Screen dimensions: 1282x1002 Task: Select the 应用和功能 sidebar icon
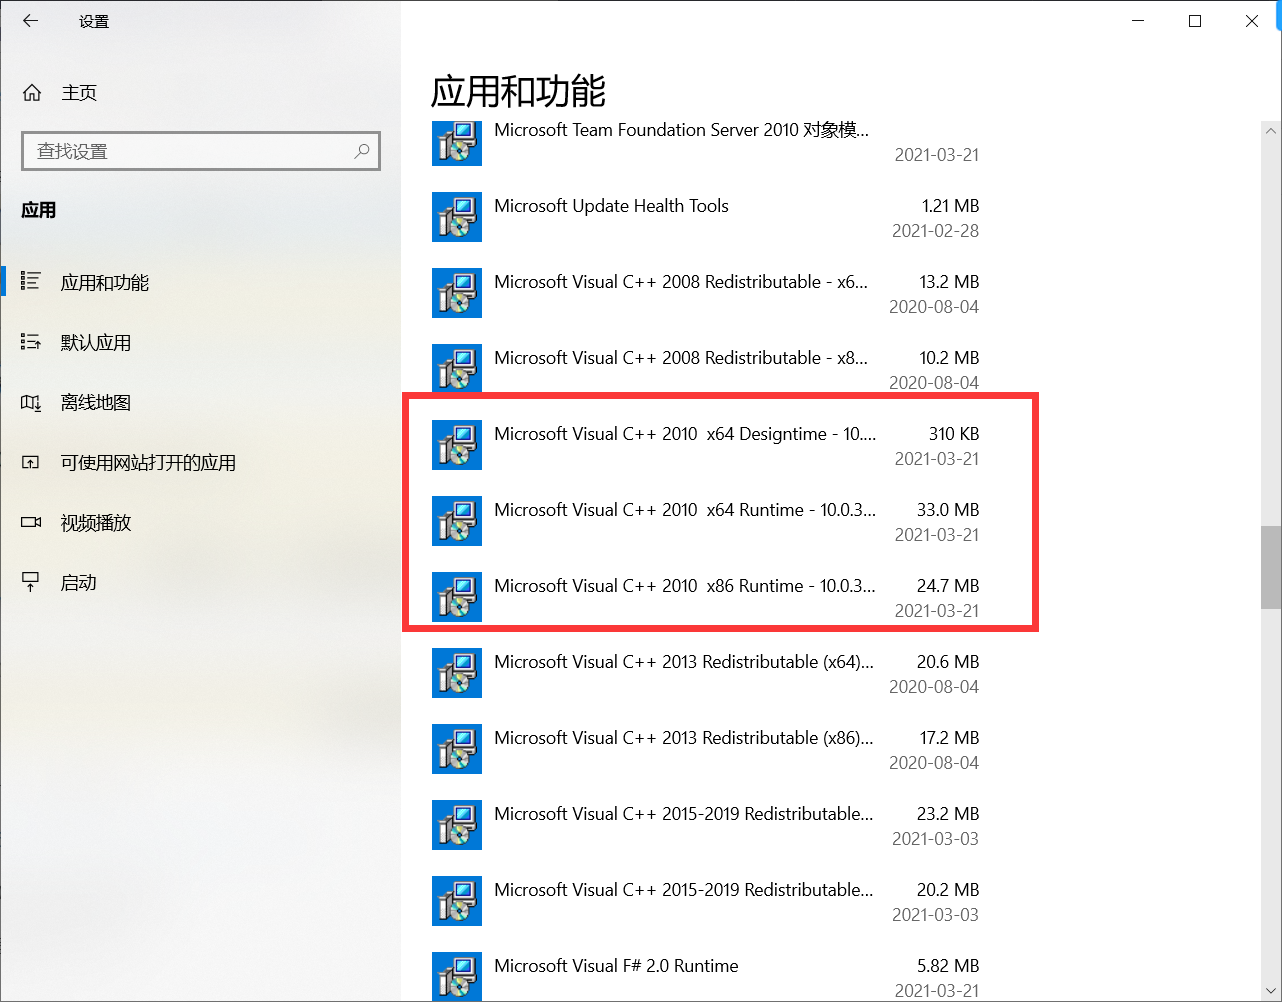31,282
